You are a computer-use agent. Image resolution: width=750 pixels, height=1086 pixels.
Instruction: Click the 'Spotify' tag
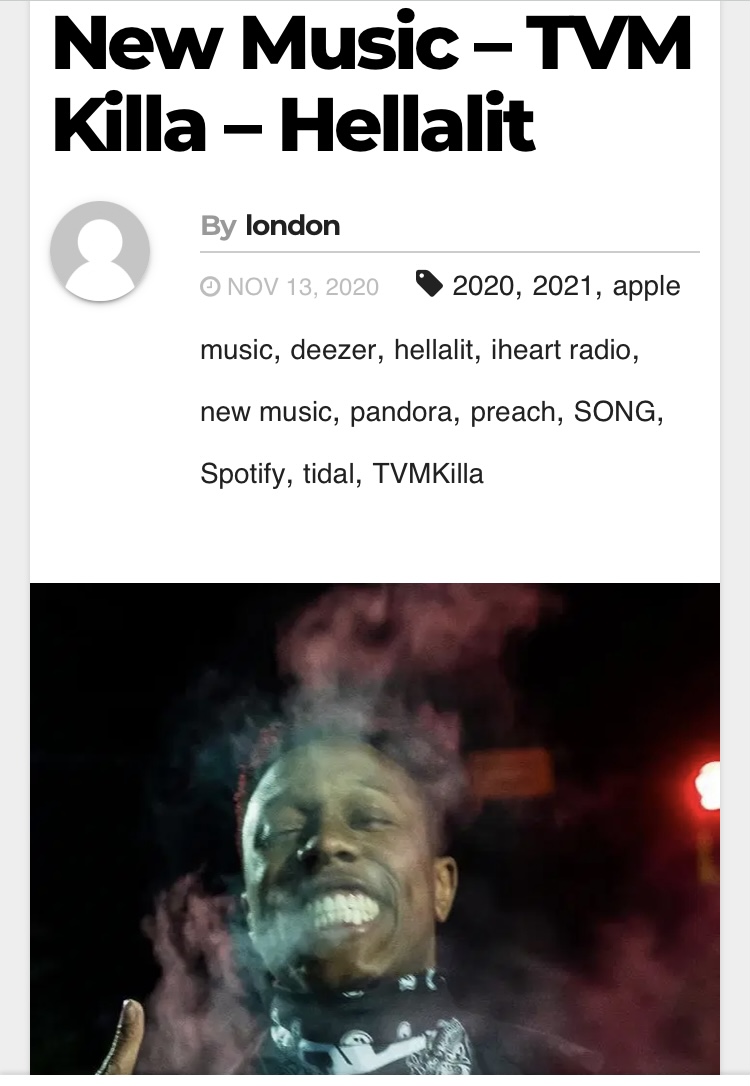[x=242, y=474]
